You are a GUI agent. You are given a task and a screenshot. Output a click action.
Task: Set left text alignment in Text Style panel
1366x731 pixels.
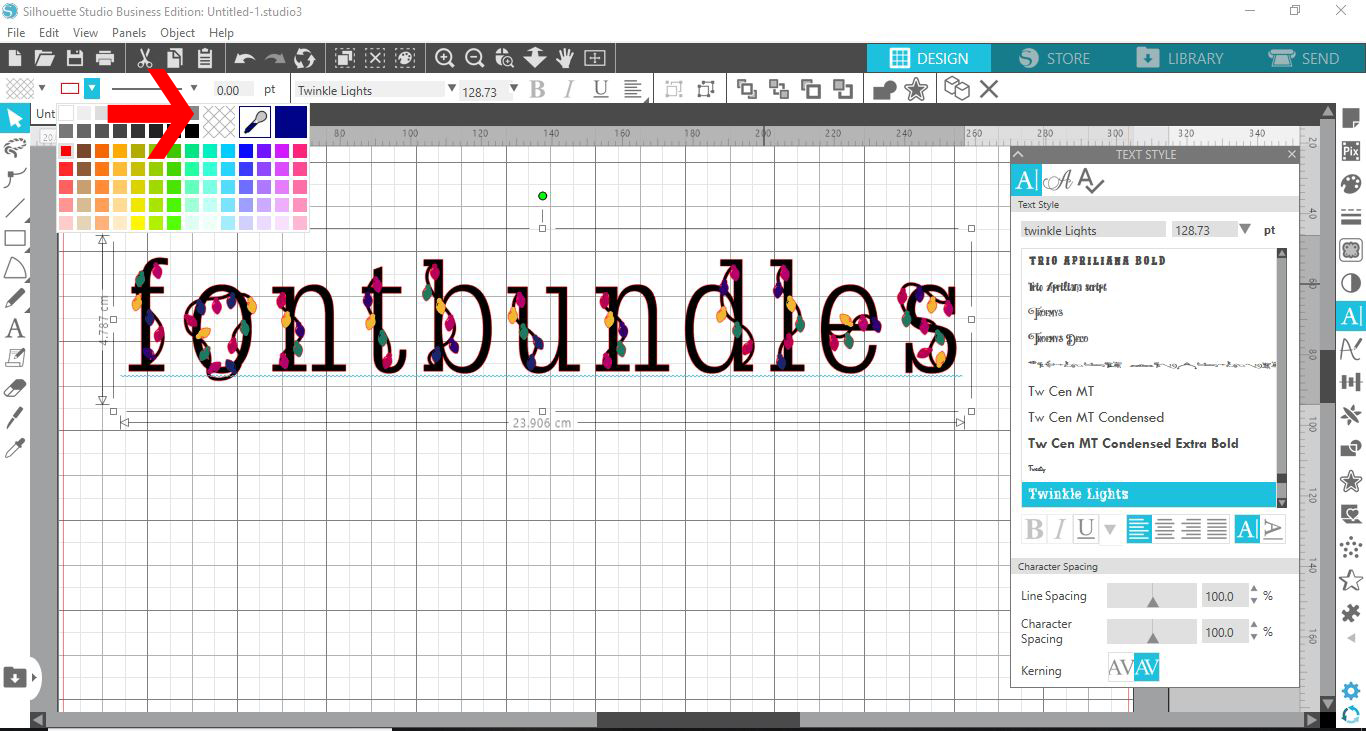tap(1139, 529)
